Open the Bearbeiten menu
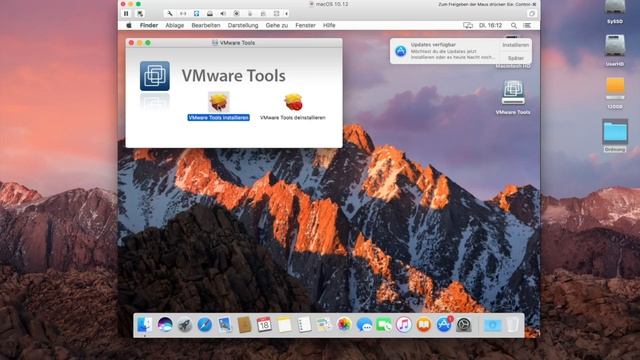640x360 pixels. [x=206, y=25]
